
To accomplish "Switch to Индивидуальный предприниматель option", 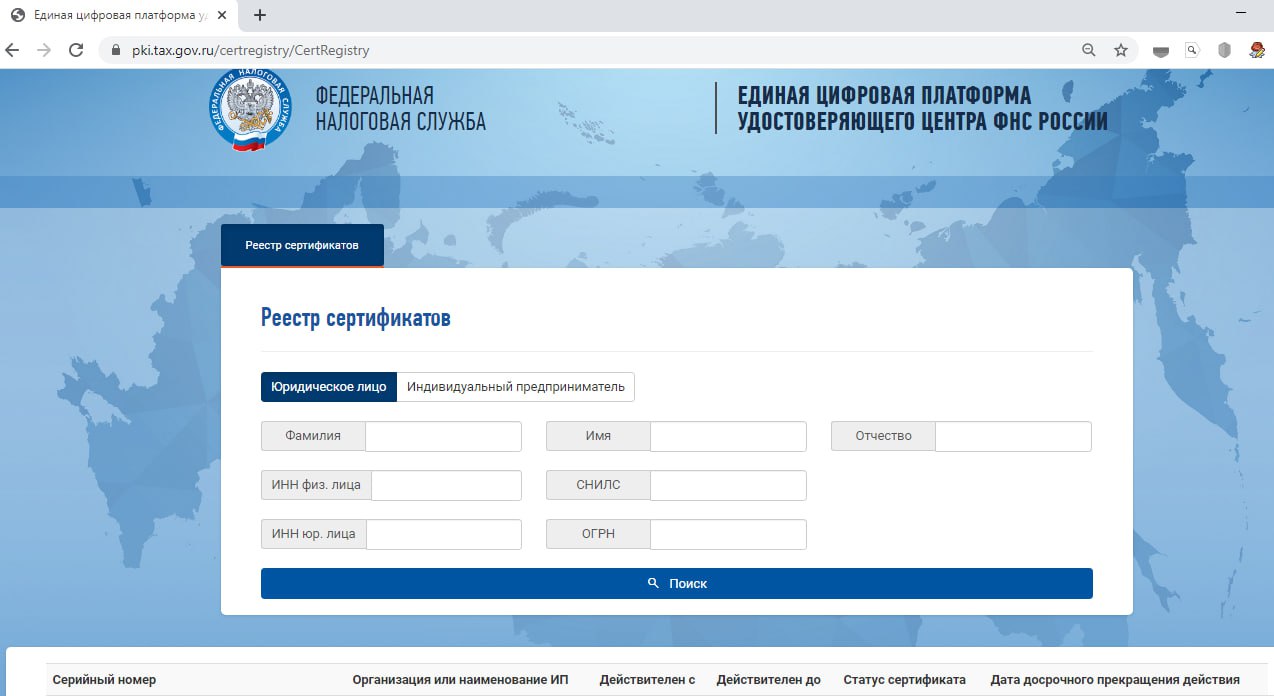I will (x=516, y=387).
